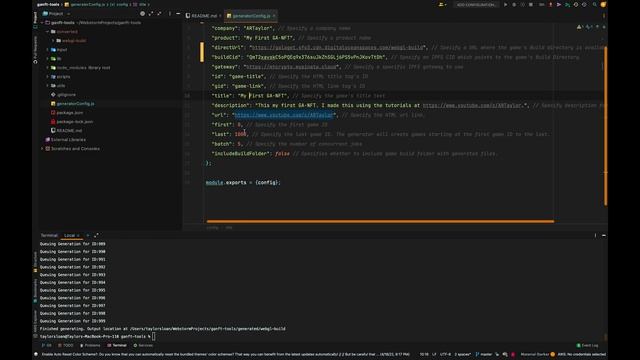The width and height of the screenshot is (640, 360).
Task: Add a new terminal session tab
Action: coord(87,236)
